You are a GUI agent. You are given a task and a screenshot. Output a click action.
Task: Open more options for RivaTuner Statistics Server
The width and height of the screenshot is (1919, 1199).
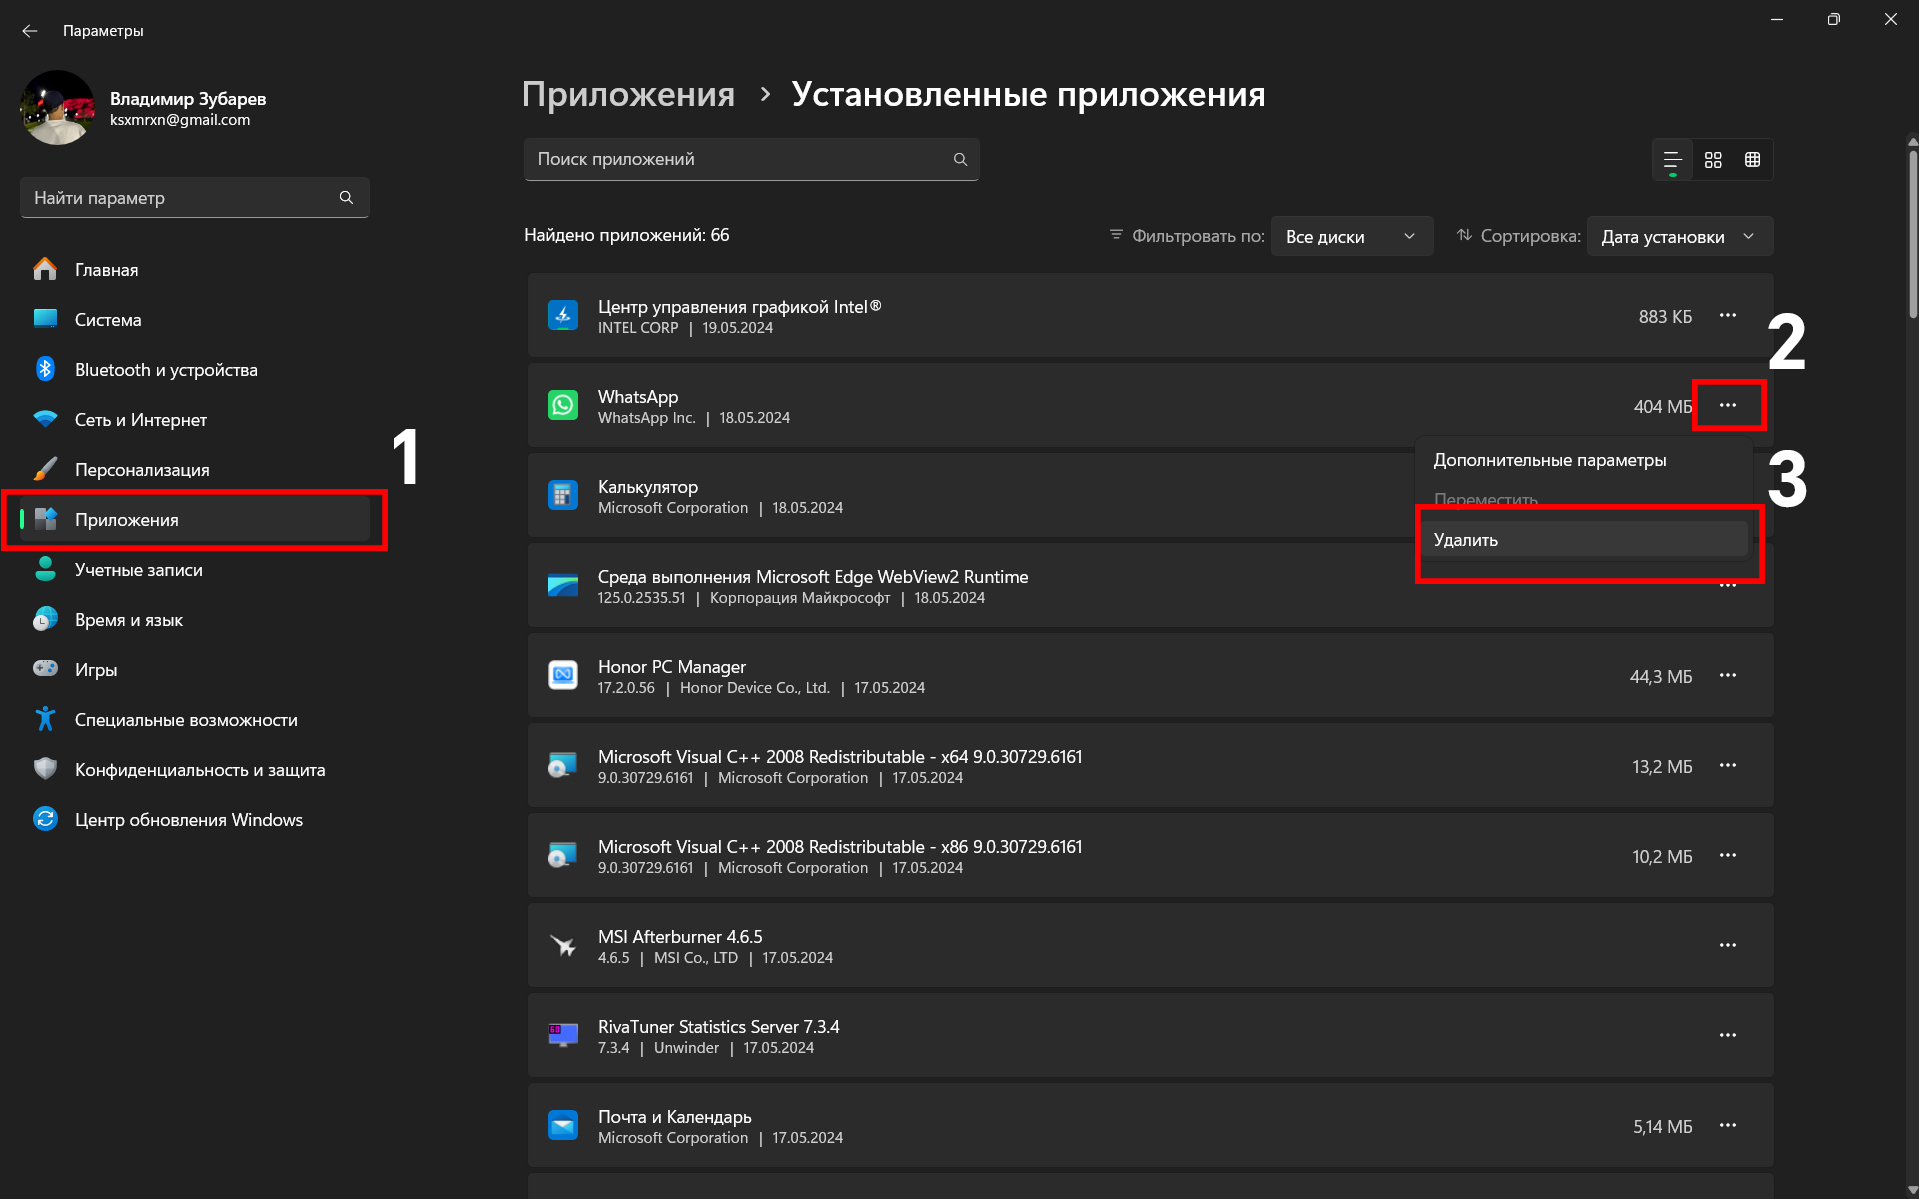pos(1728,1036)
